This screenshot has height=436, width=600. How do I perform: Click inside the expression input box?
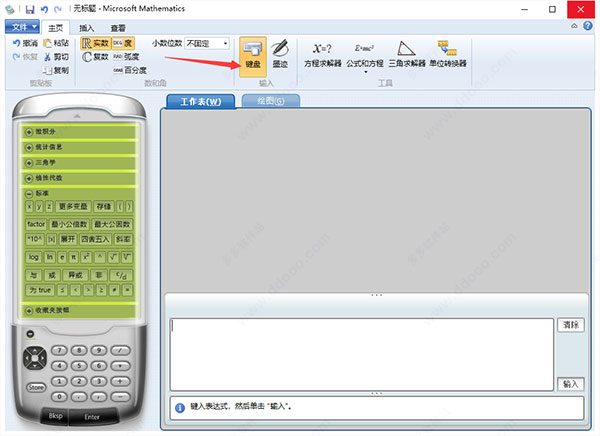tap(362, 354)
